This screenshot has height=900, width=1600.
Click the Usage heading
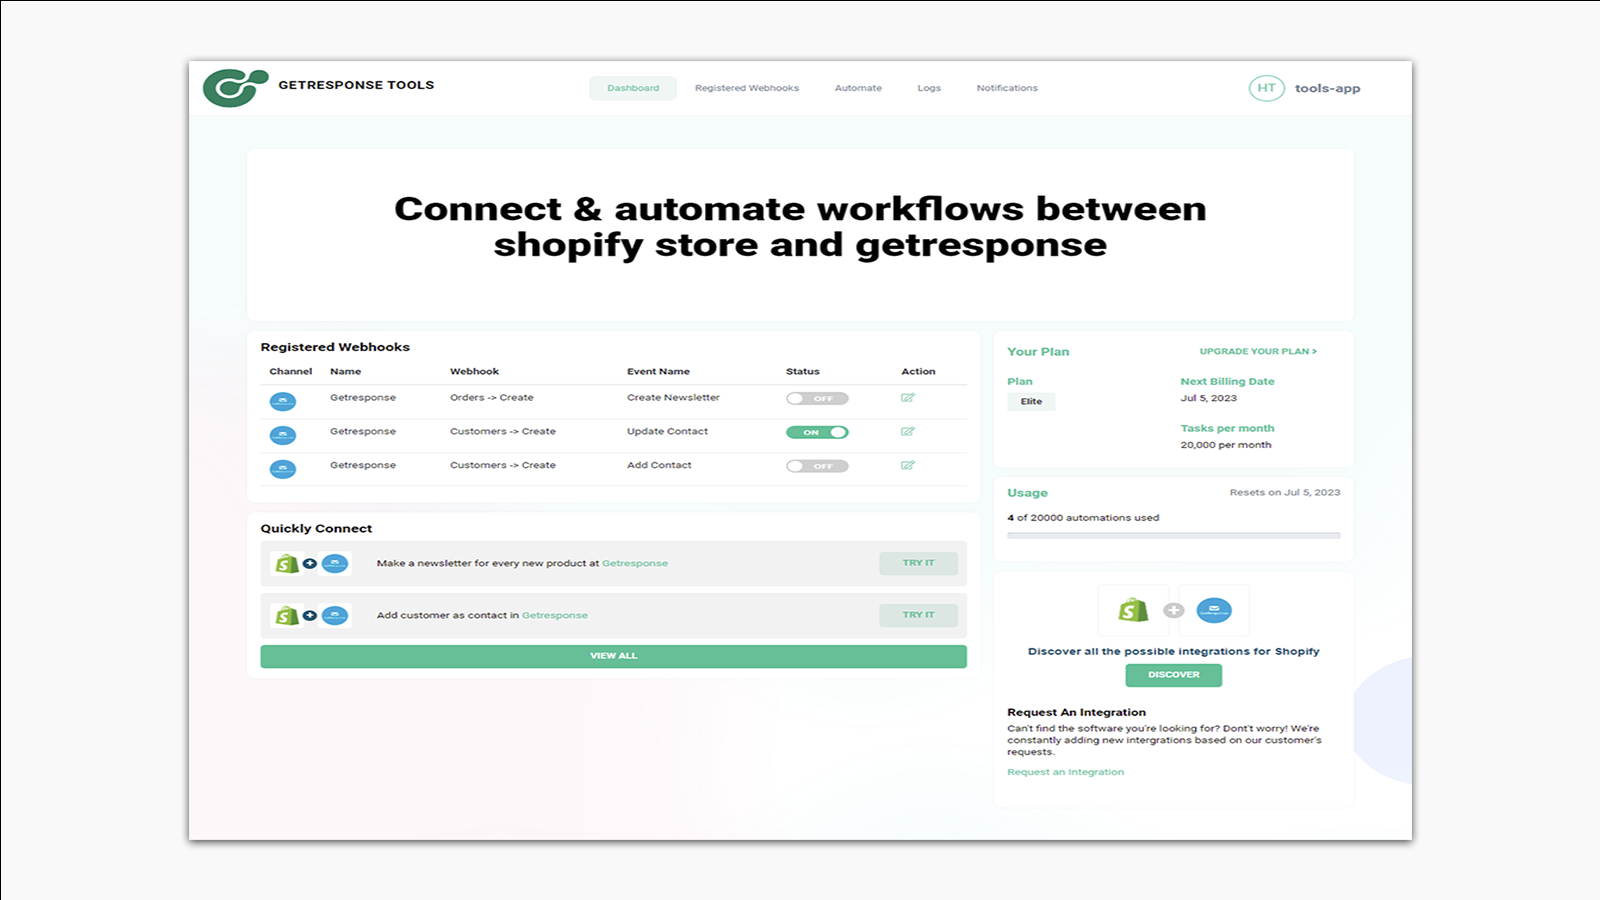[x=1027, y=493]
